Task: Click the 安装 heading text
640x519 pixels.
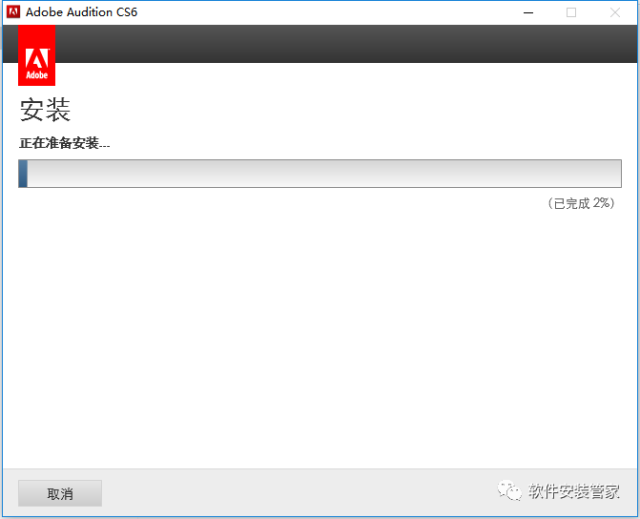Action: tap(45, 110)
